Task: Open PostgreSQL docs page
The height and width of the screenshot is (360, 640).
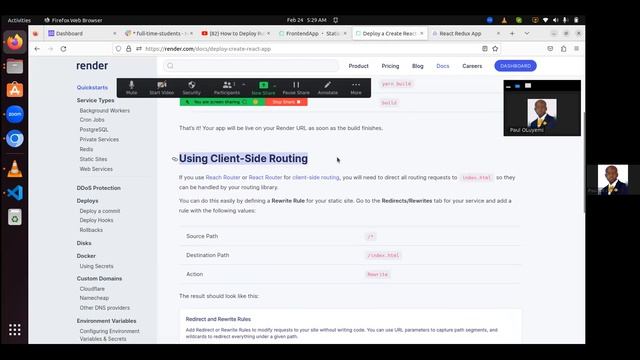Action: 94,129
